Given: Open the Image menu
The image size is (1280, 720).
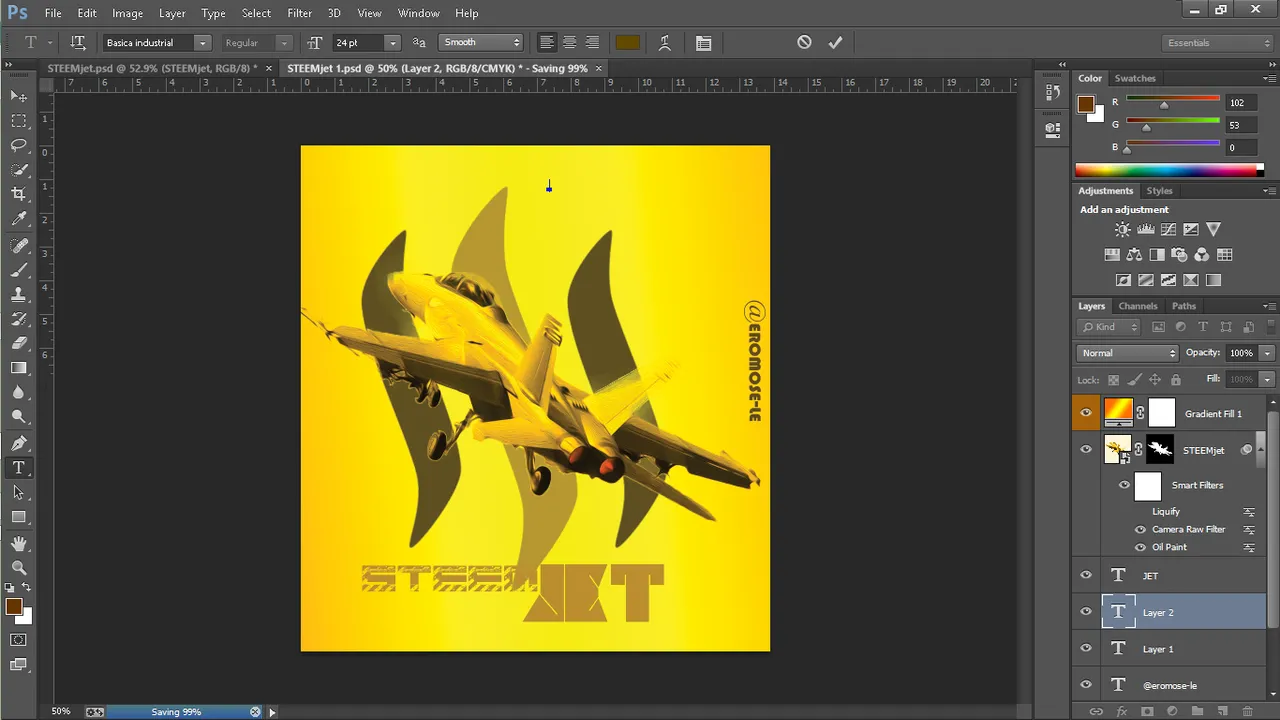Looking at the screenshot, I should [x=127, y=13].
